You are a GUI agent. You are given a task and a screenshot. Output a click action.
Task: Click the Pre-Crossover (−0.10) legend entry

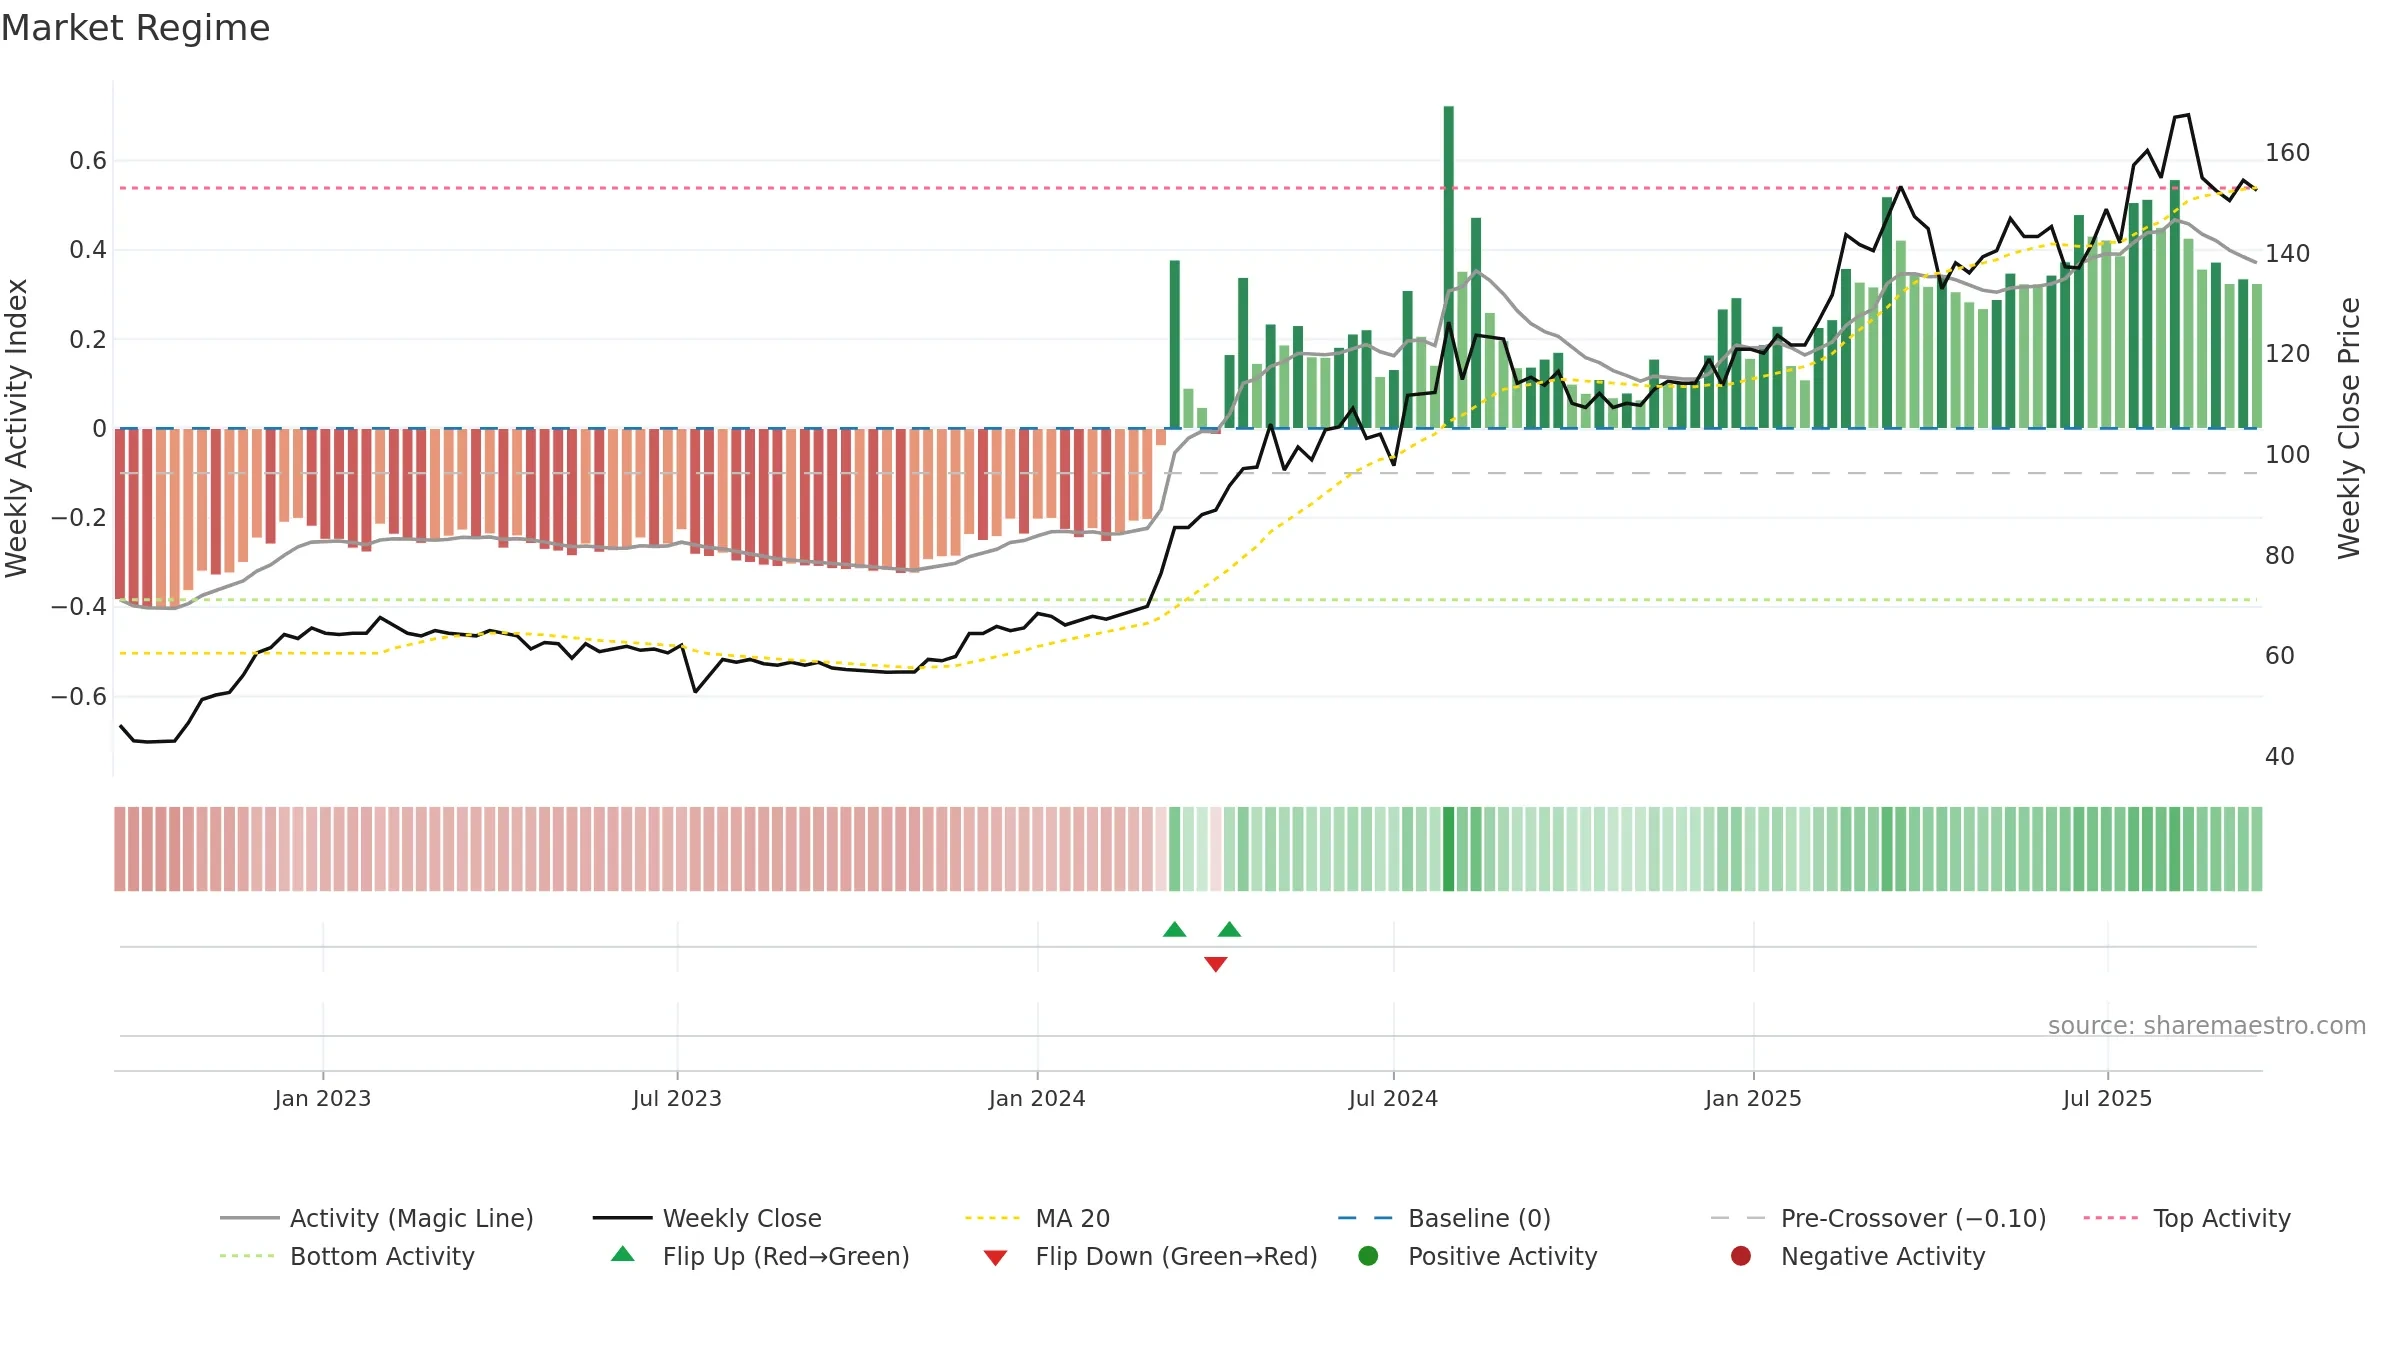pos(1878,1218)
